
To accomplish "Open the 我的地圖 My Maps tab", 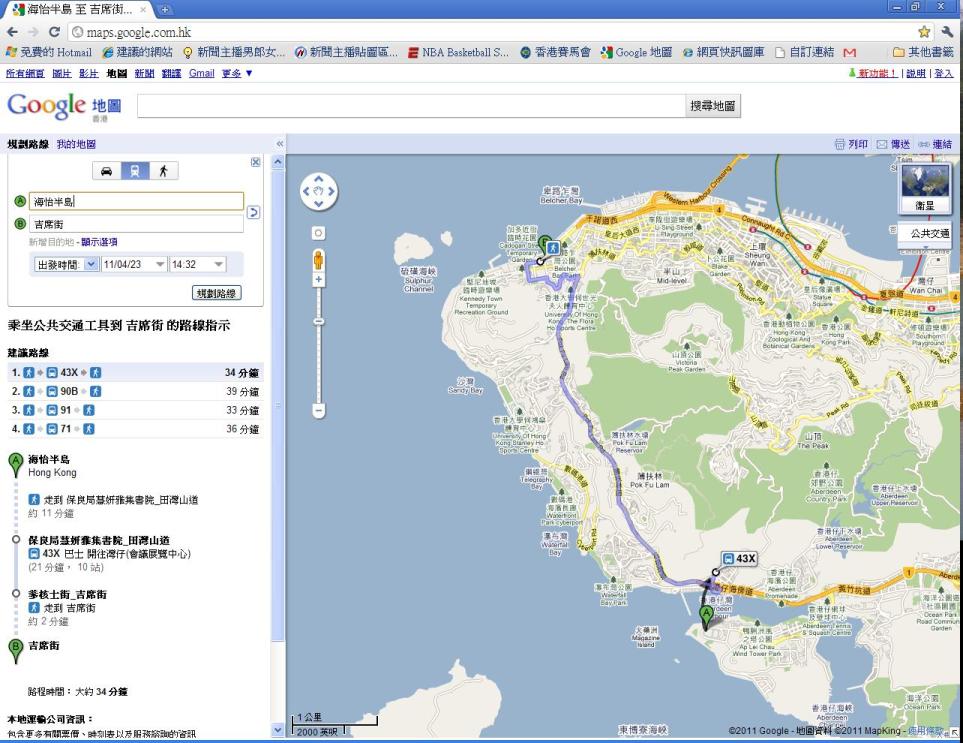I will click(76, 144).
